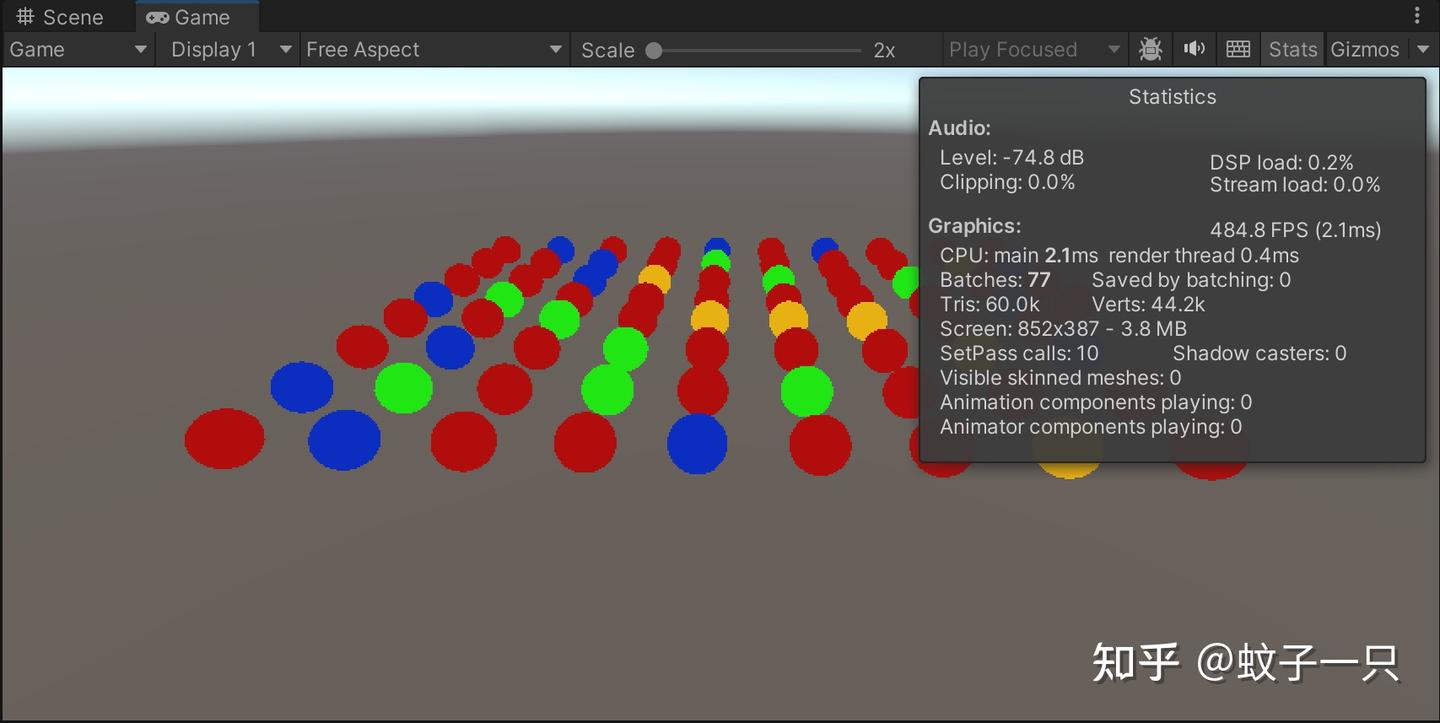Toggle audio mute for the Game view

pos(1194,48)
